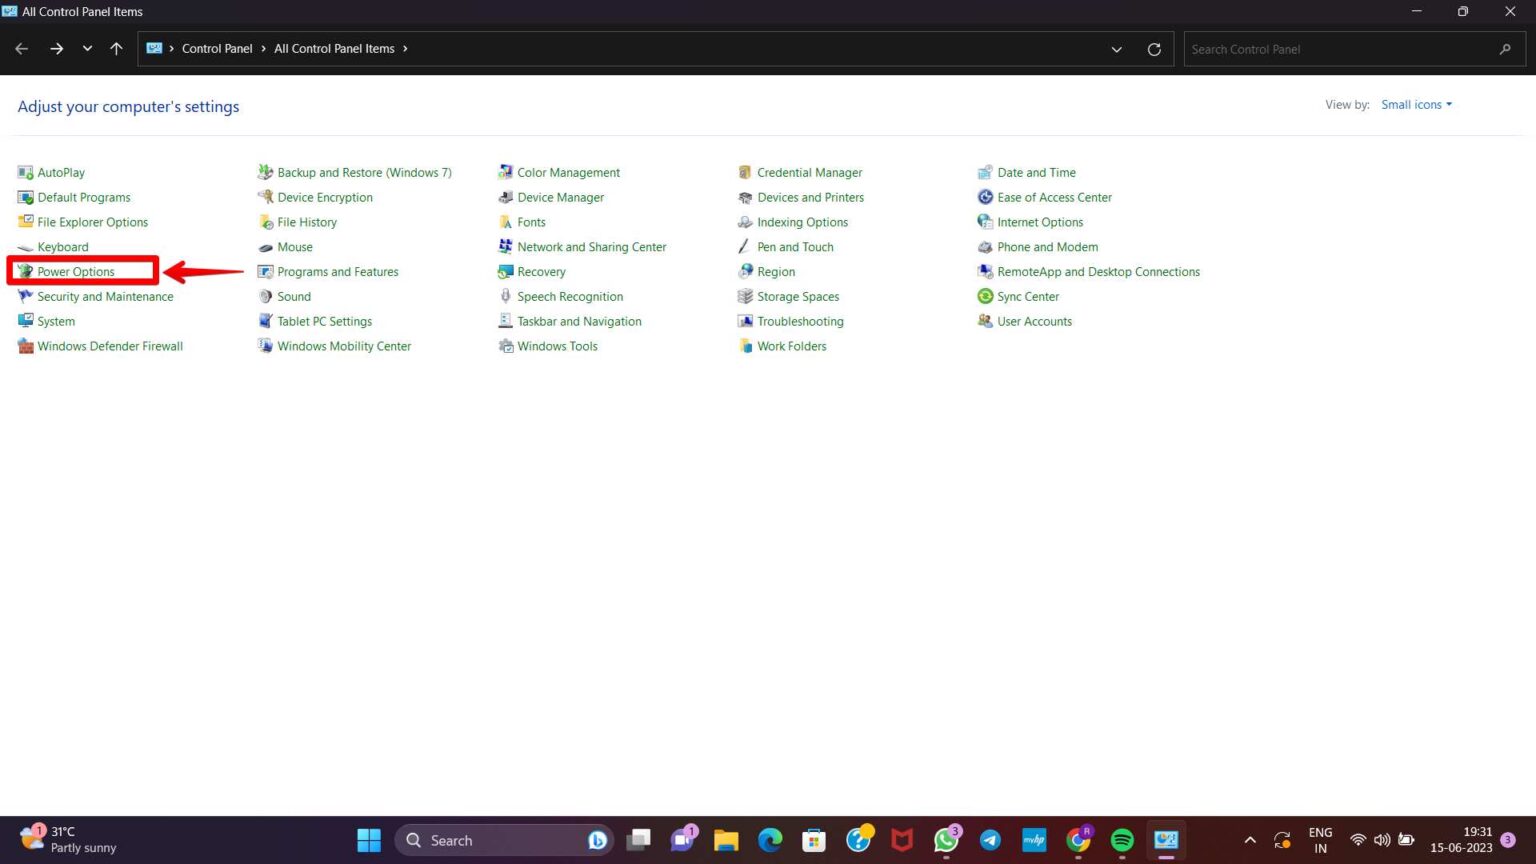This screenshot has height=864, width=1536.
Task: Adjust system volume from the tray speaker
Action: point(1381,840)
